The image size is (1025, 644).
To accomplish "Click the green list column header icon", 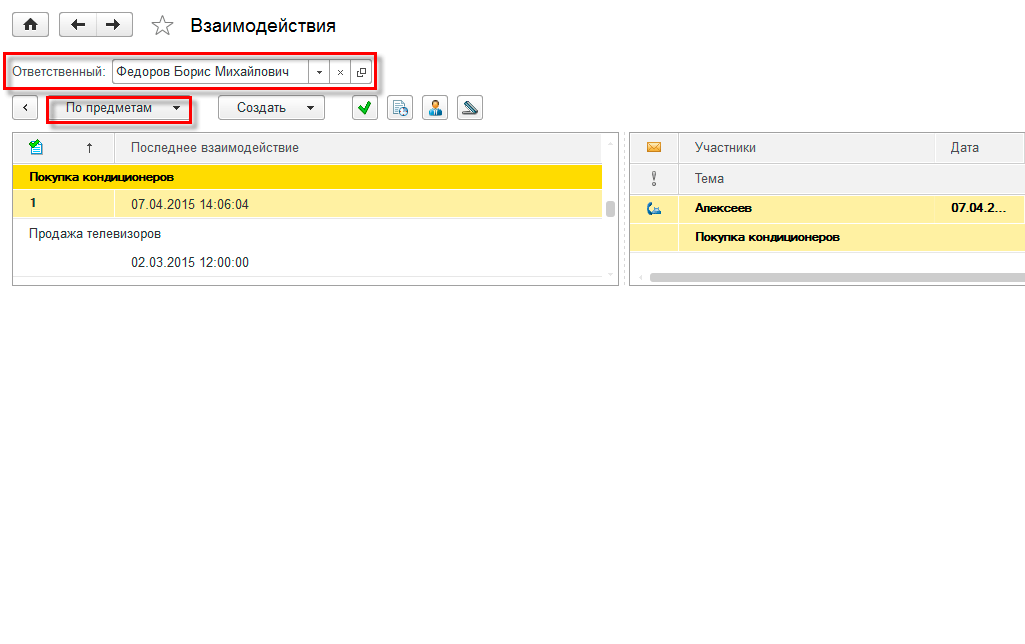I will 36,148.
